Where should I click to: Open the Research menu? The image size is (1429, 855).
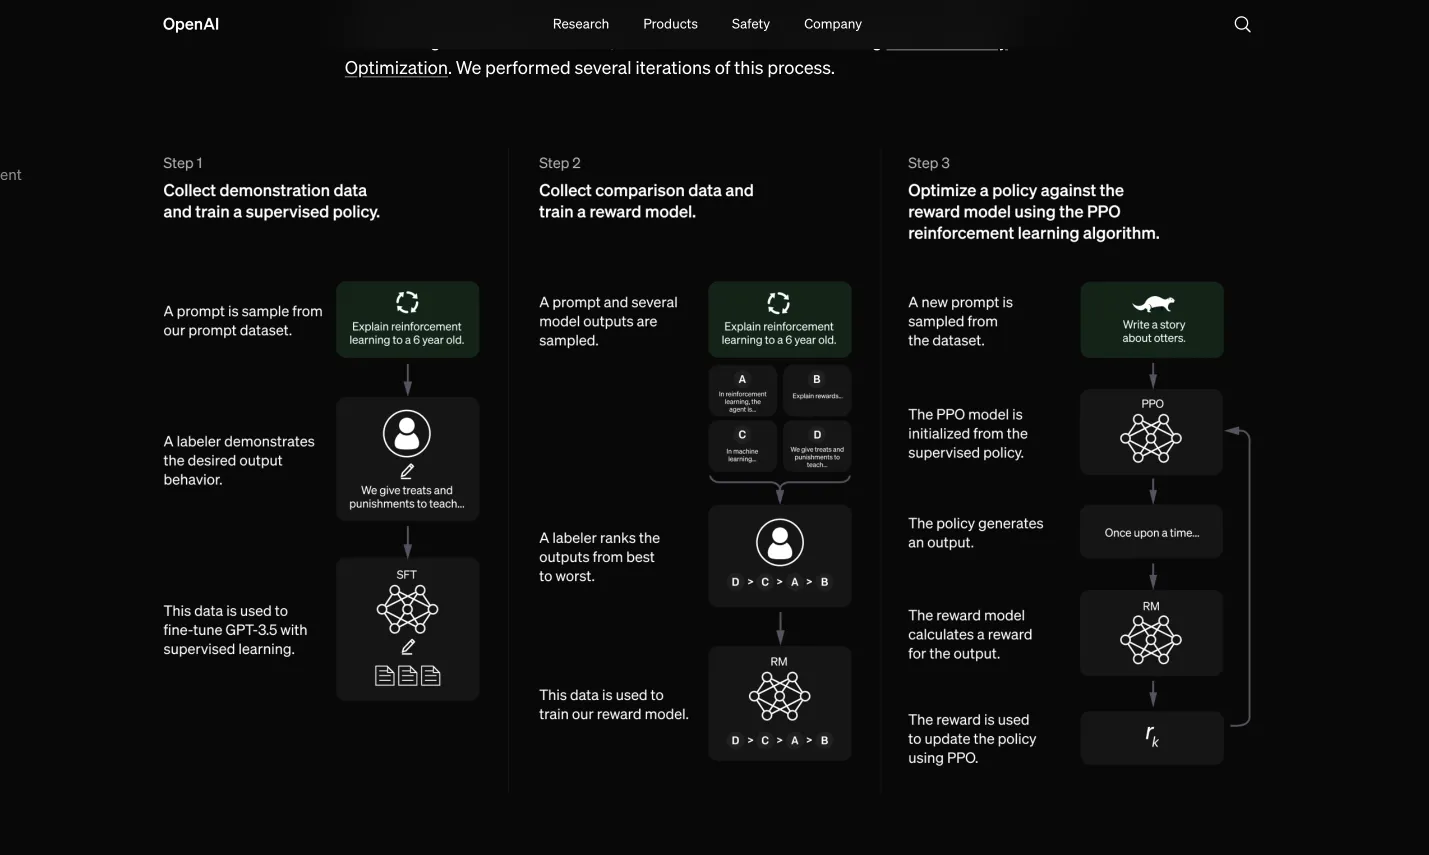(x=581, y=24)
